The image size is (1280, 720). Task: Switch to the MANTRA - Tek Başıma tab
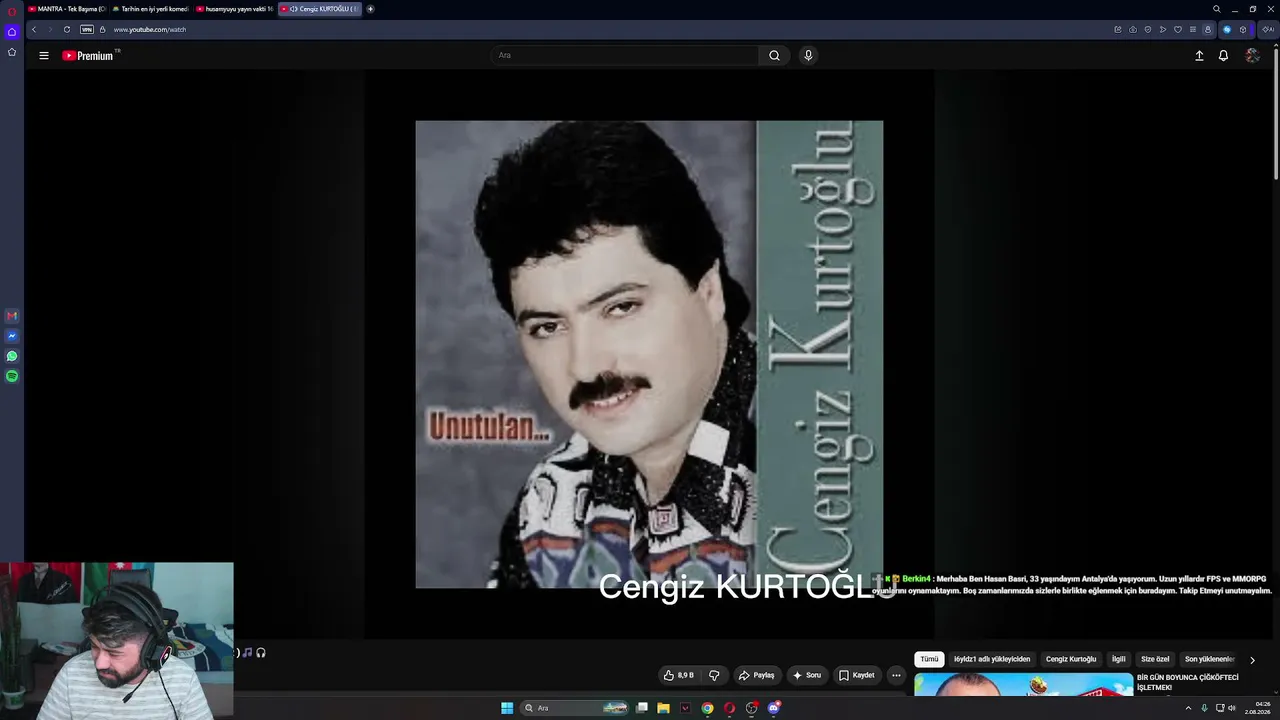(67, 9)
